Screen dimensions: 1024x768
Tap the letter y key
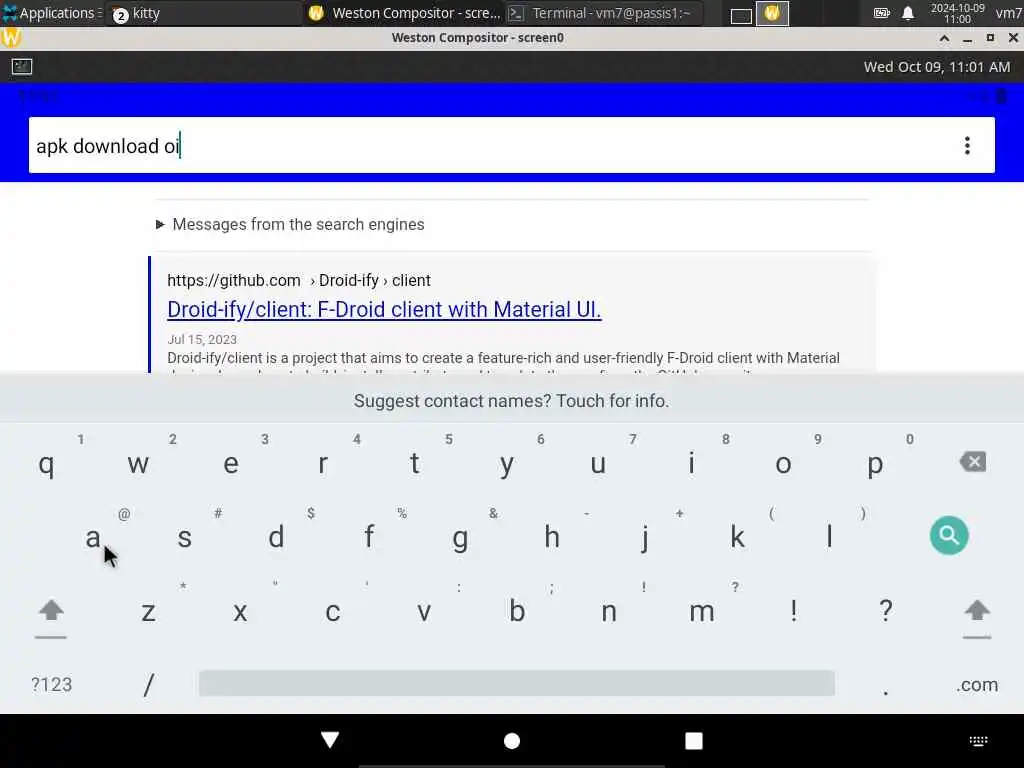pos(507,466)
